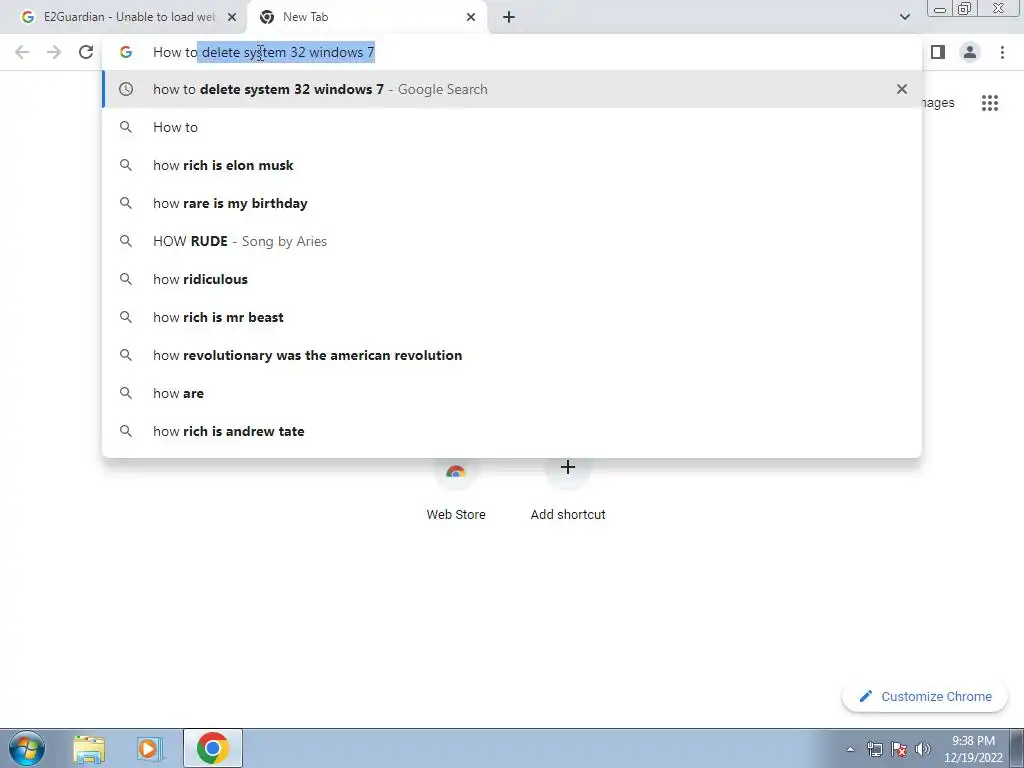Viewport: 1024px width, 768px height.
Task: Click the magnifier icon beside 'how ridiculous'
Action: [126, 279]
